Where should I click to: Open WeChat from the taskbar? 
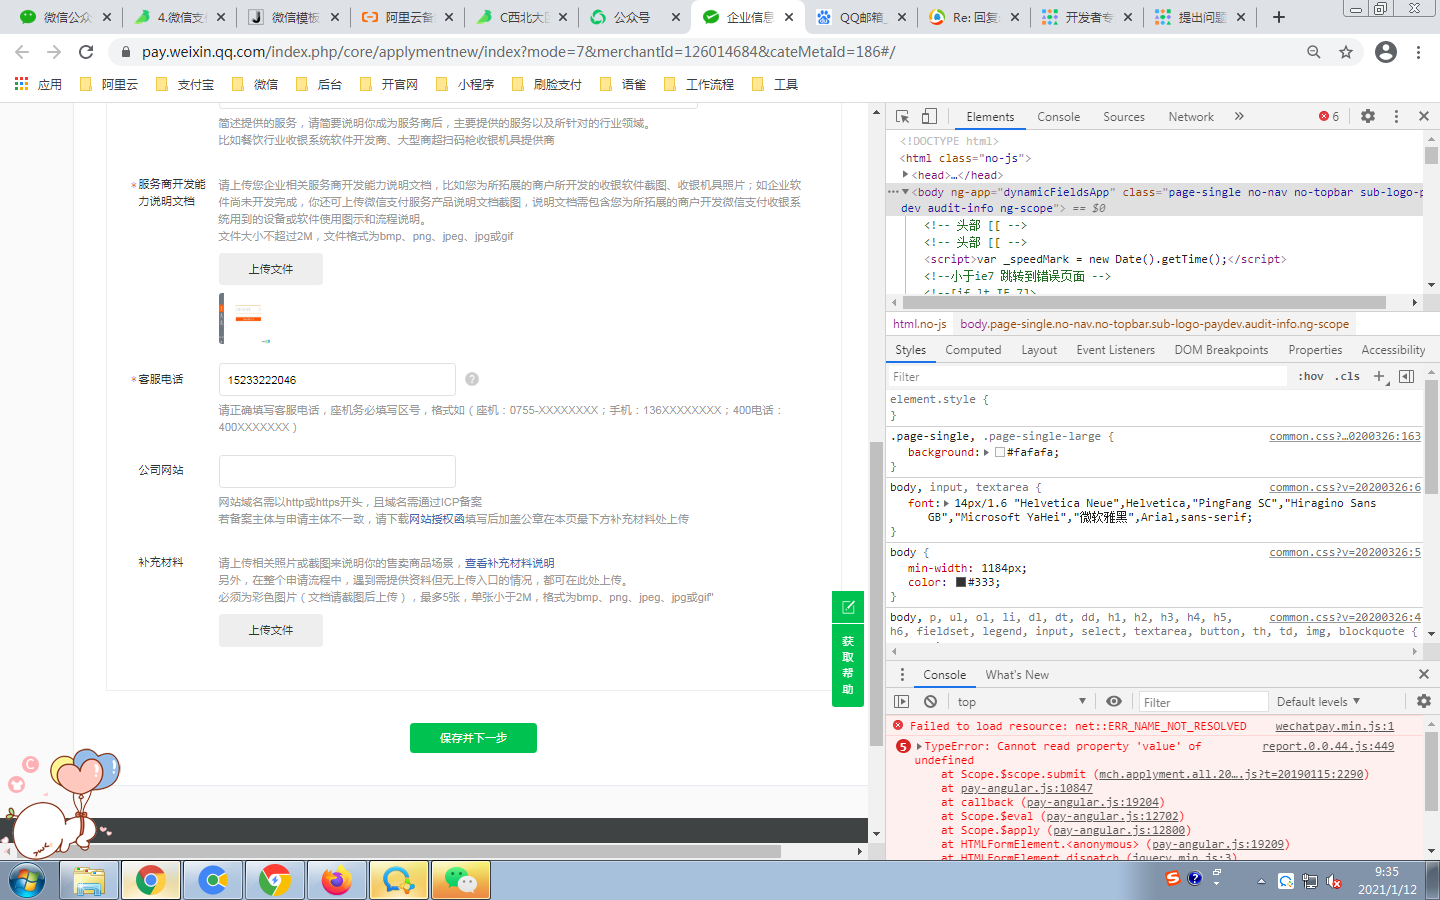tap(461, 881)
